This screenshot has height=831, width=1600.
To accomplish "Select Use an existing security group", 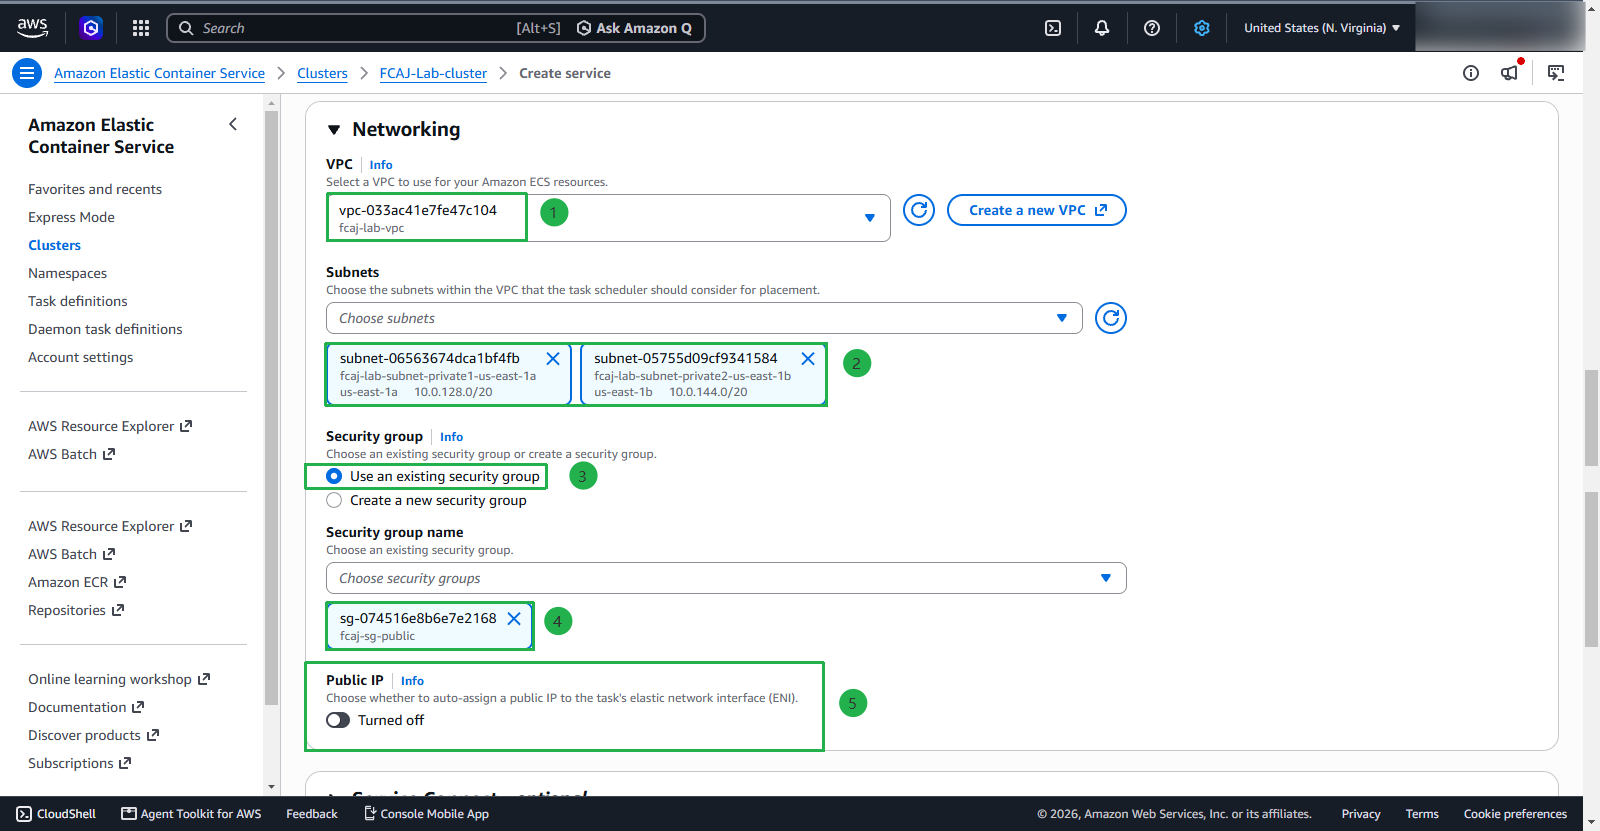I will tap(334, 476).
